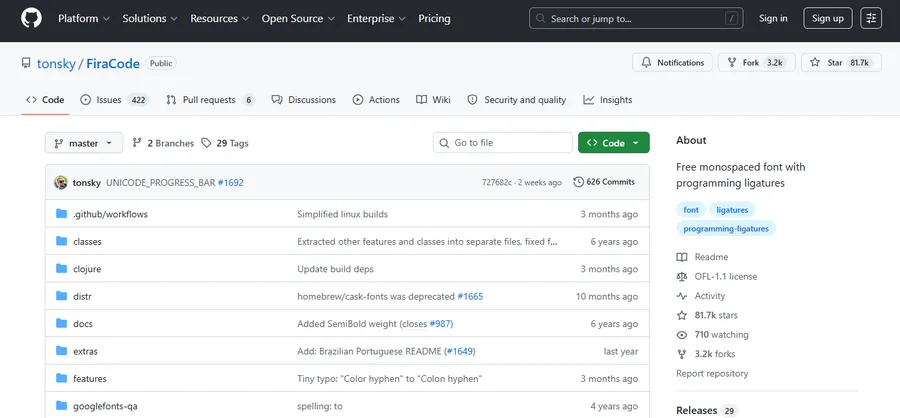Viewport: 900px width, 418px height.
Task: Focus the Search or jump to field
Action: tap(636, 18)
